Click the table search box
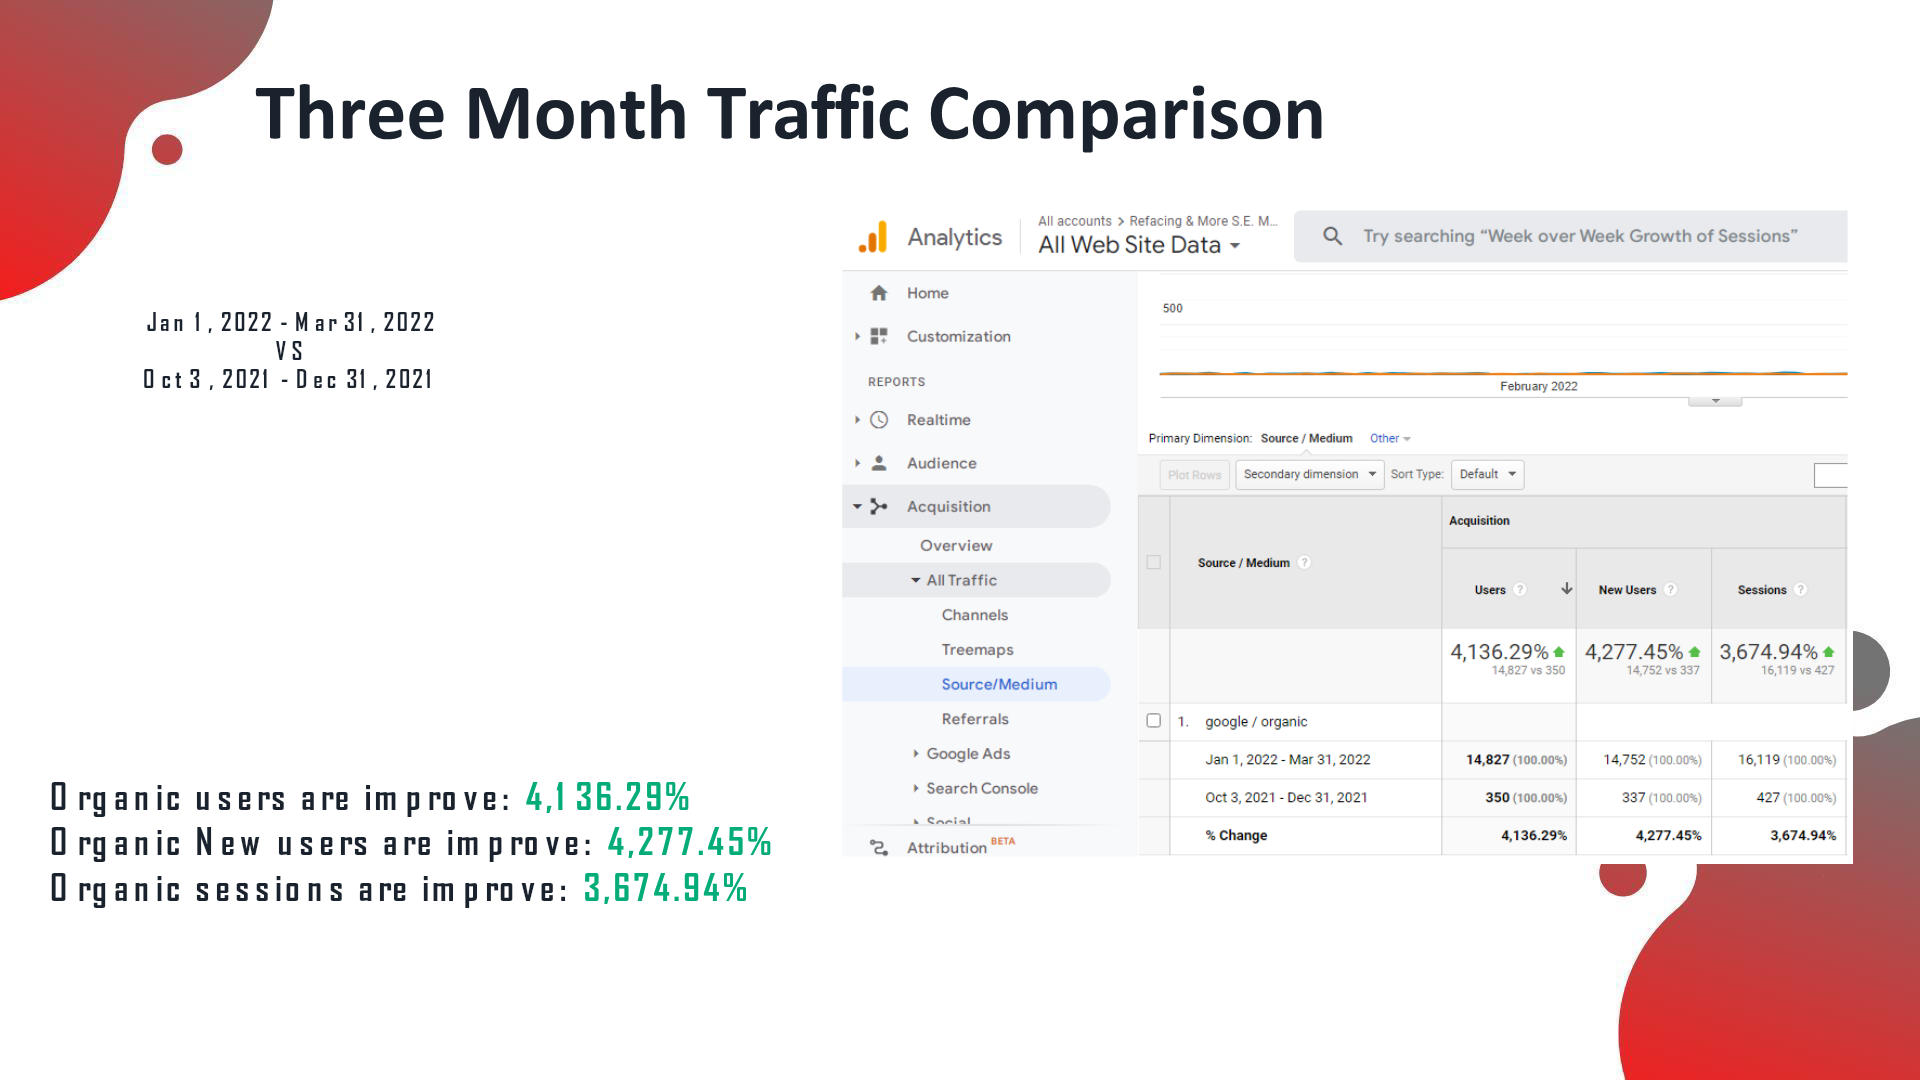The height and width of the screenshot is (1080, 1920). [1830, 476]
